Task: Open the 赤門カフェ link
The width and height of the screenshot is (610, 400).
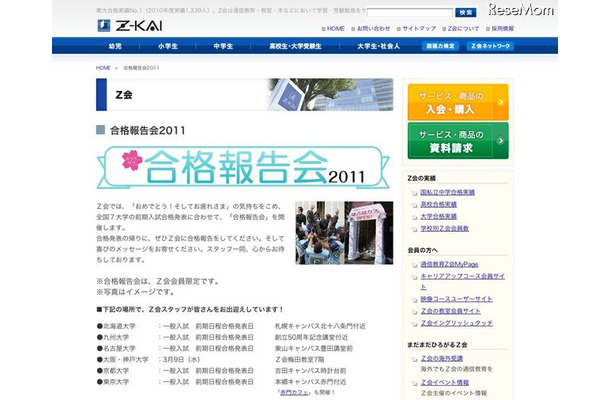Action: tap(294, 393)
